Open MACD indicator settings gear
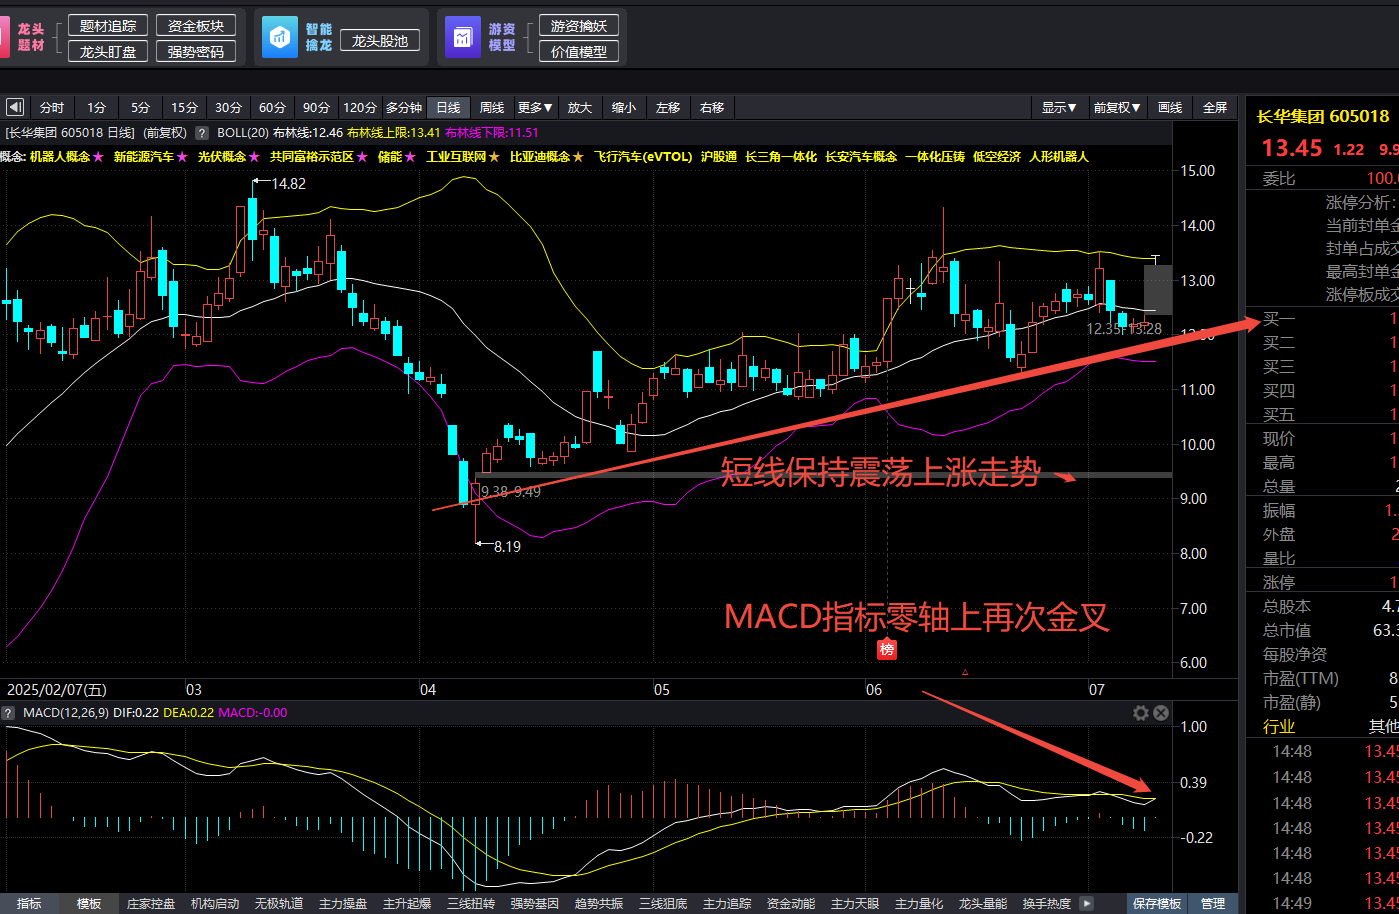The image size is (1399, 914). pos(1141,713)
